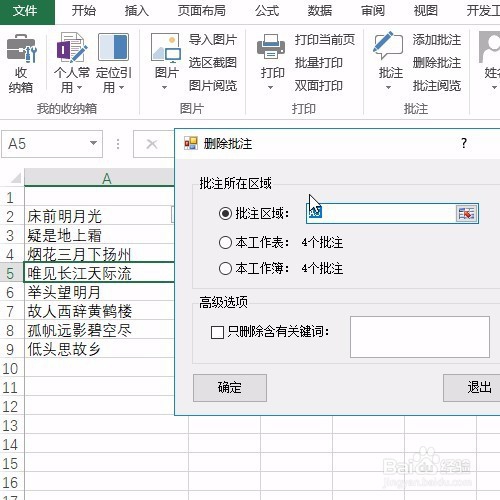Click the range selector icon in 批注区域 field
Viewport: 500px width, 500px height.
pos(467,213)
